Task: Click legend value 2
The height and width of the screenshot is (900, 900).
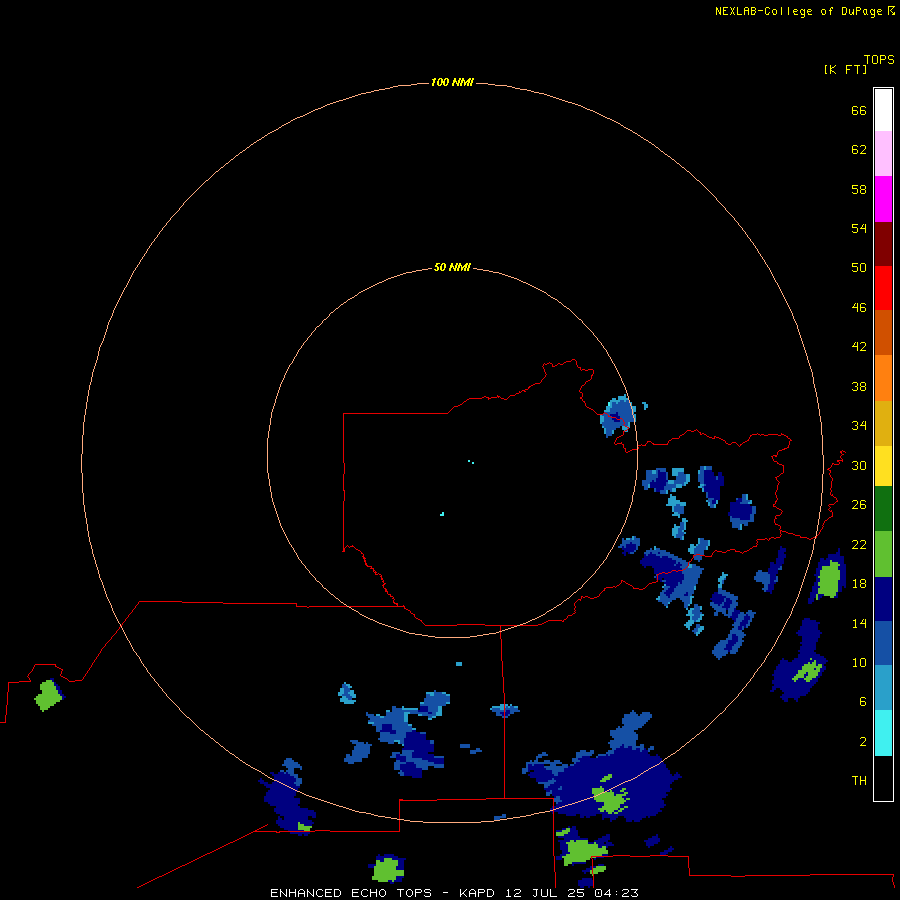Action: [x=862, y=741]
